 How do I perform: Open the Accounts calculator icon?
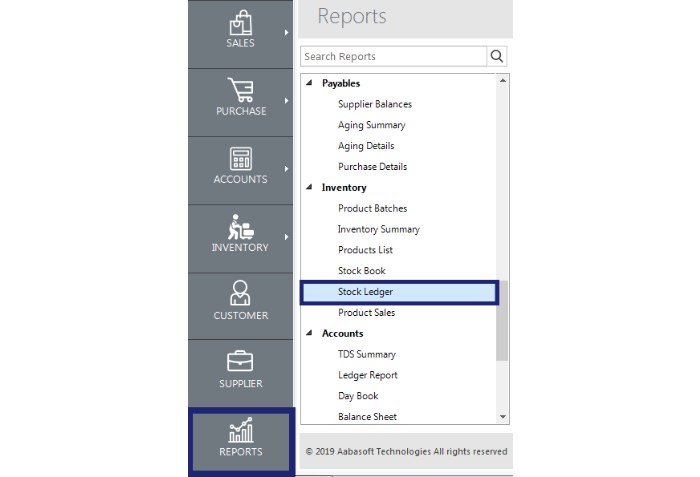tap(241, 159)
